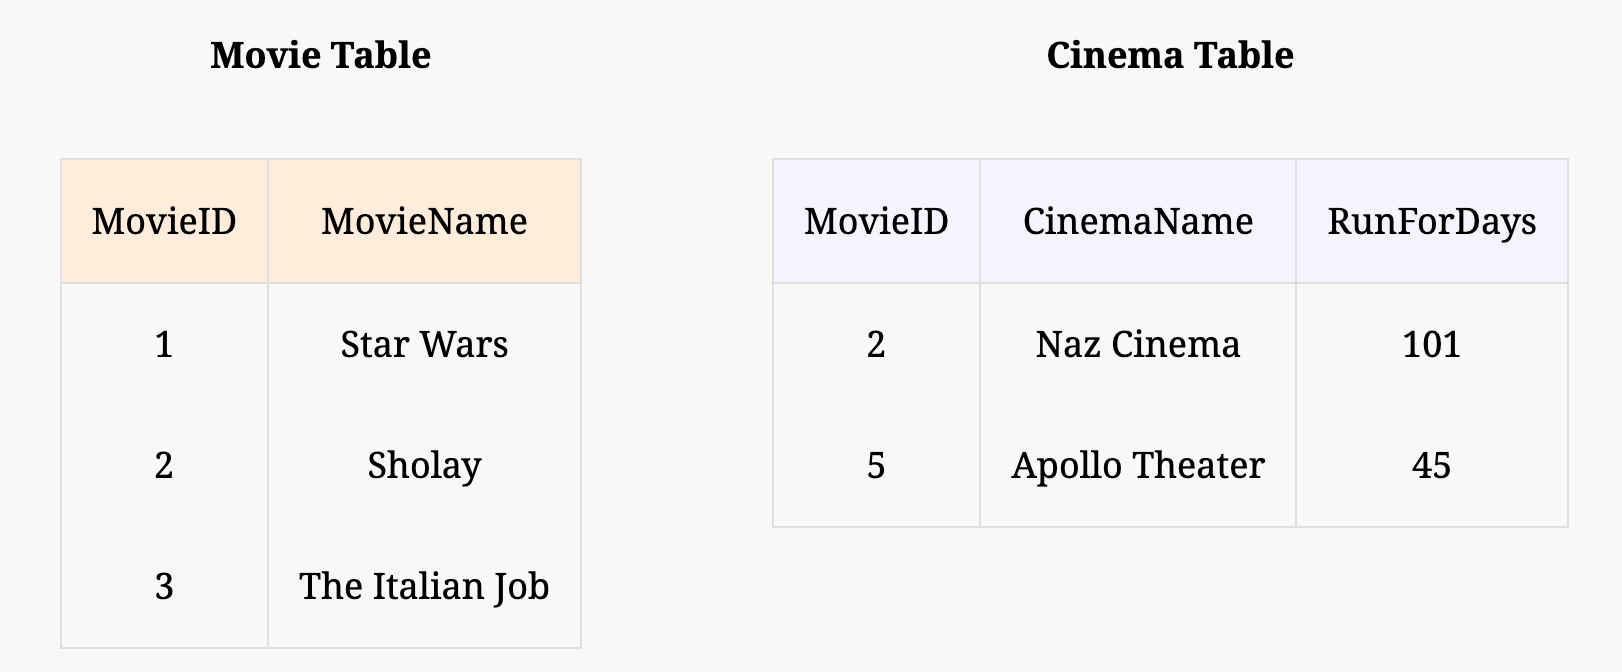
Task: Select the MovieName column header
Action: [x=424, y=221]
